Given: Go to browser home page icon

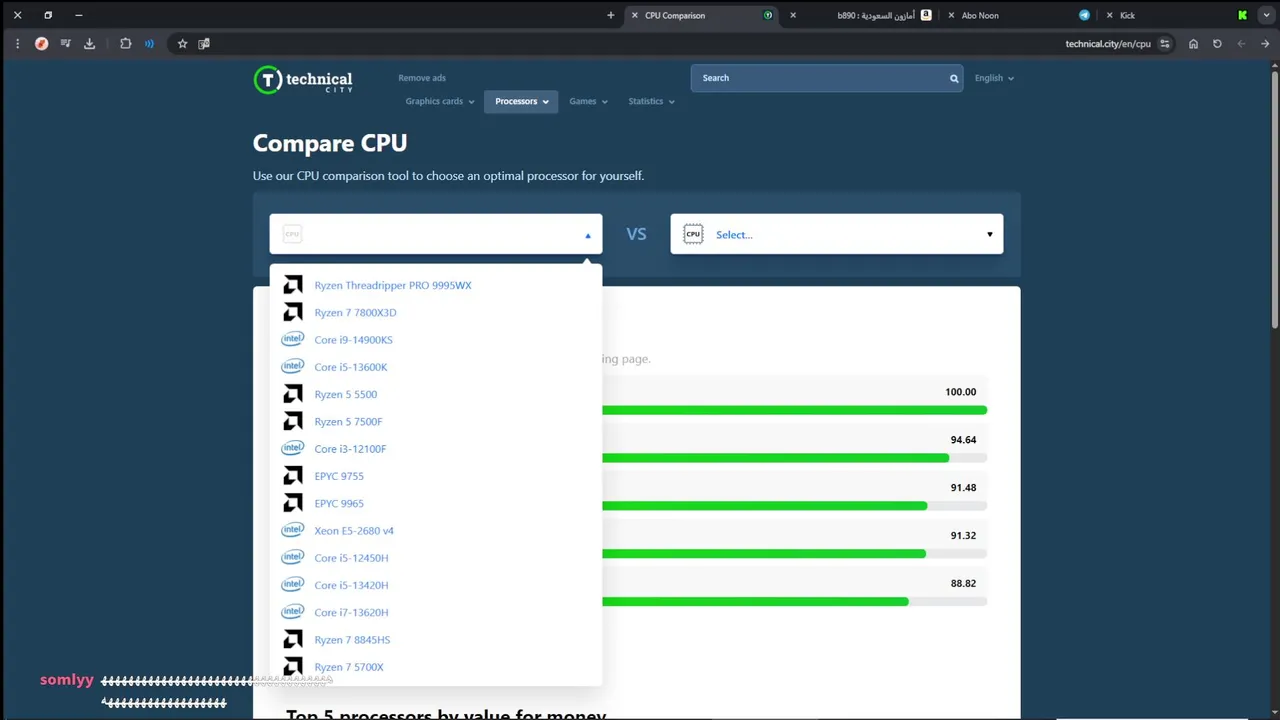Looking at the screenshot, I should point(1193,44).
